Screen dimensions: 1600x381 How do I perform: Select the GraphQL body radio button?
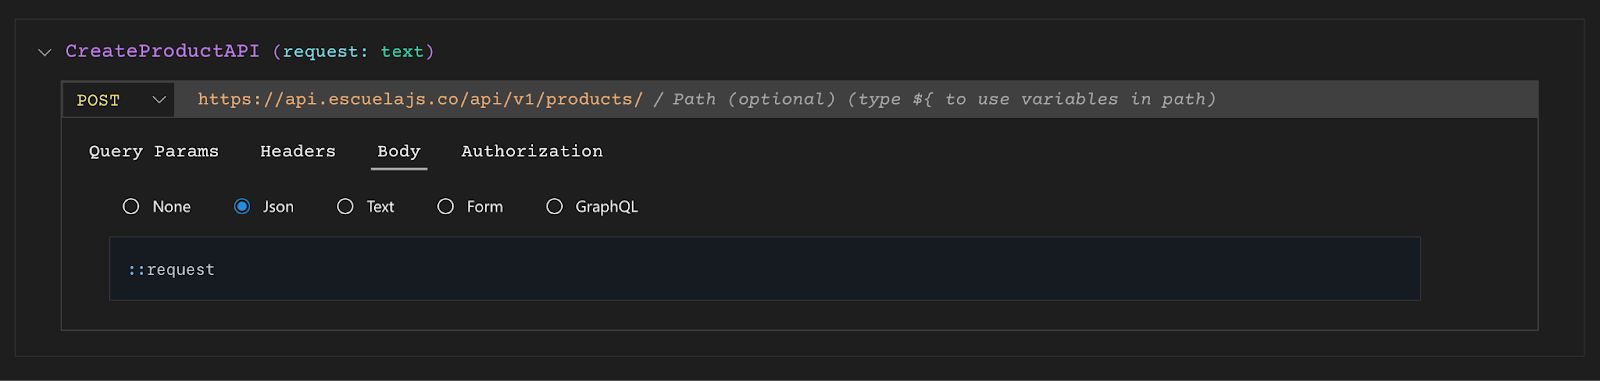pos(554,206)
